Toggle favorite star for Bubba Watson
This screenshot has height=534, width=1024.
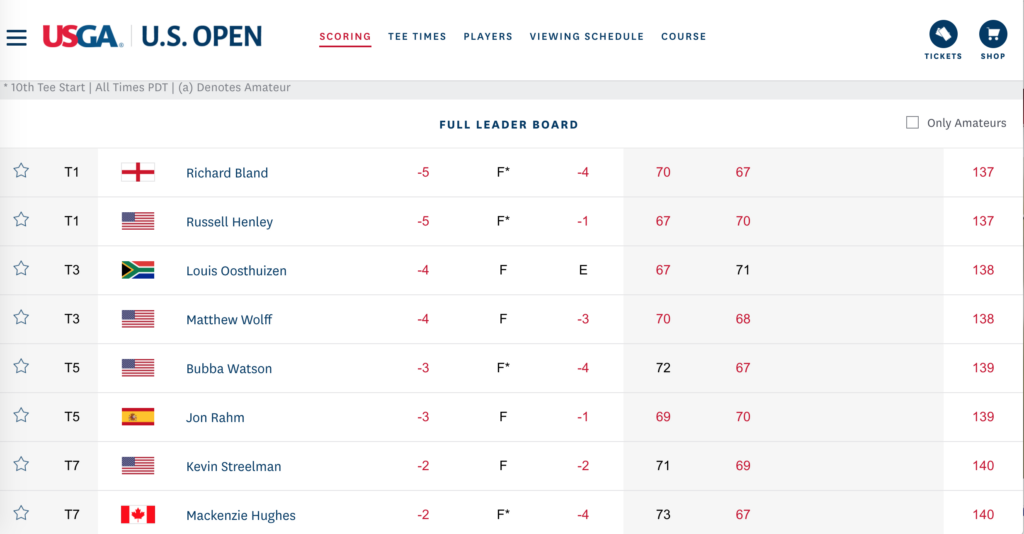pos(21,366)
